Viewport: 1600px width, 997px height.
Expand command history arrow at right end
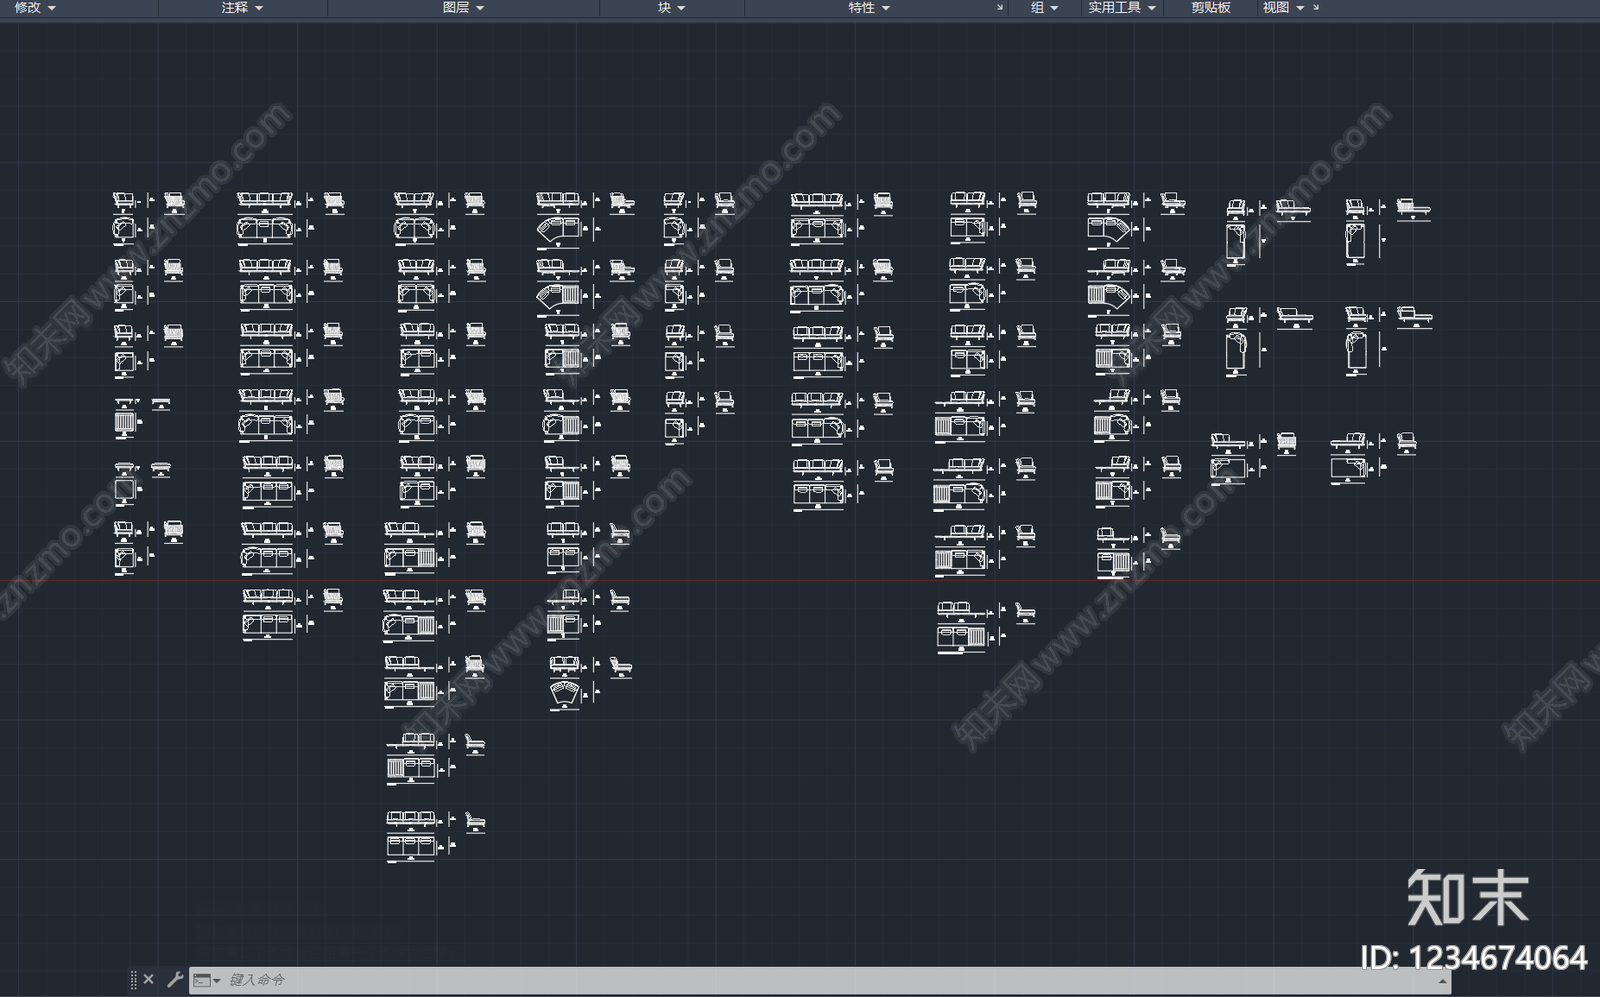1442,981
